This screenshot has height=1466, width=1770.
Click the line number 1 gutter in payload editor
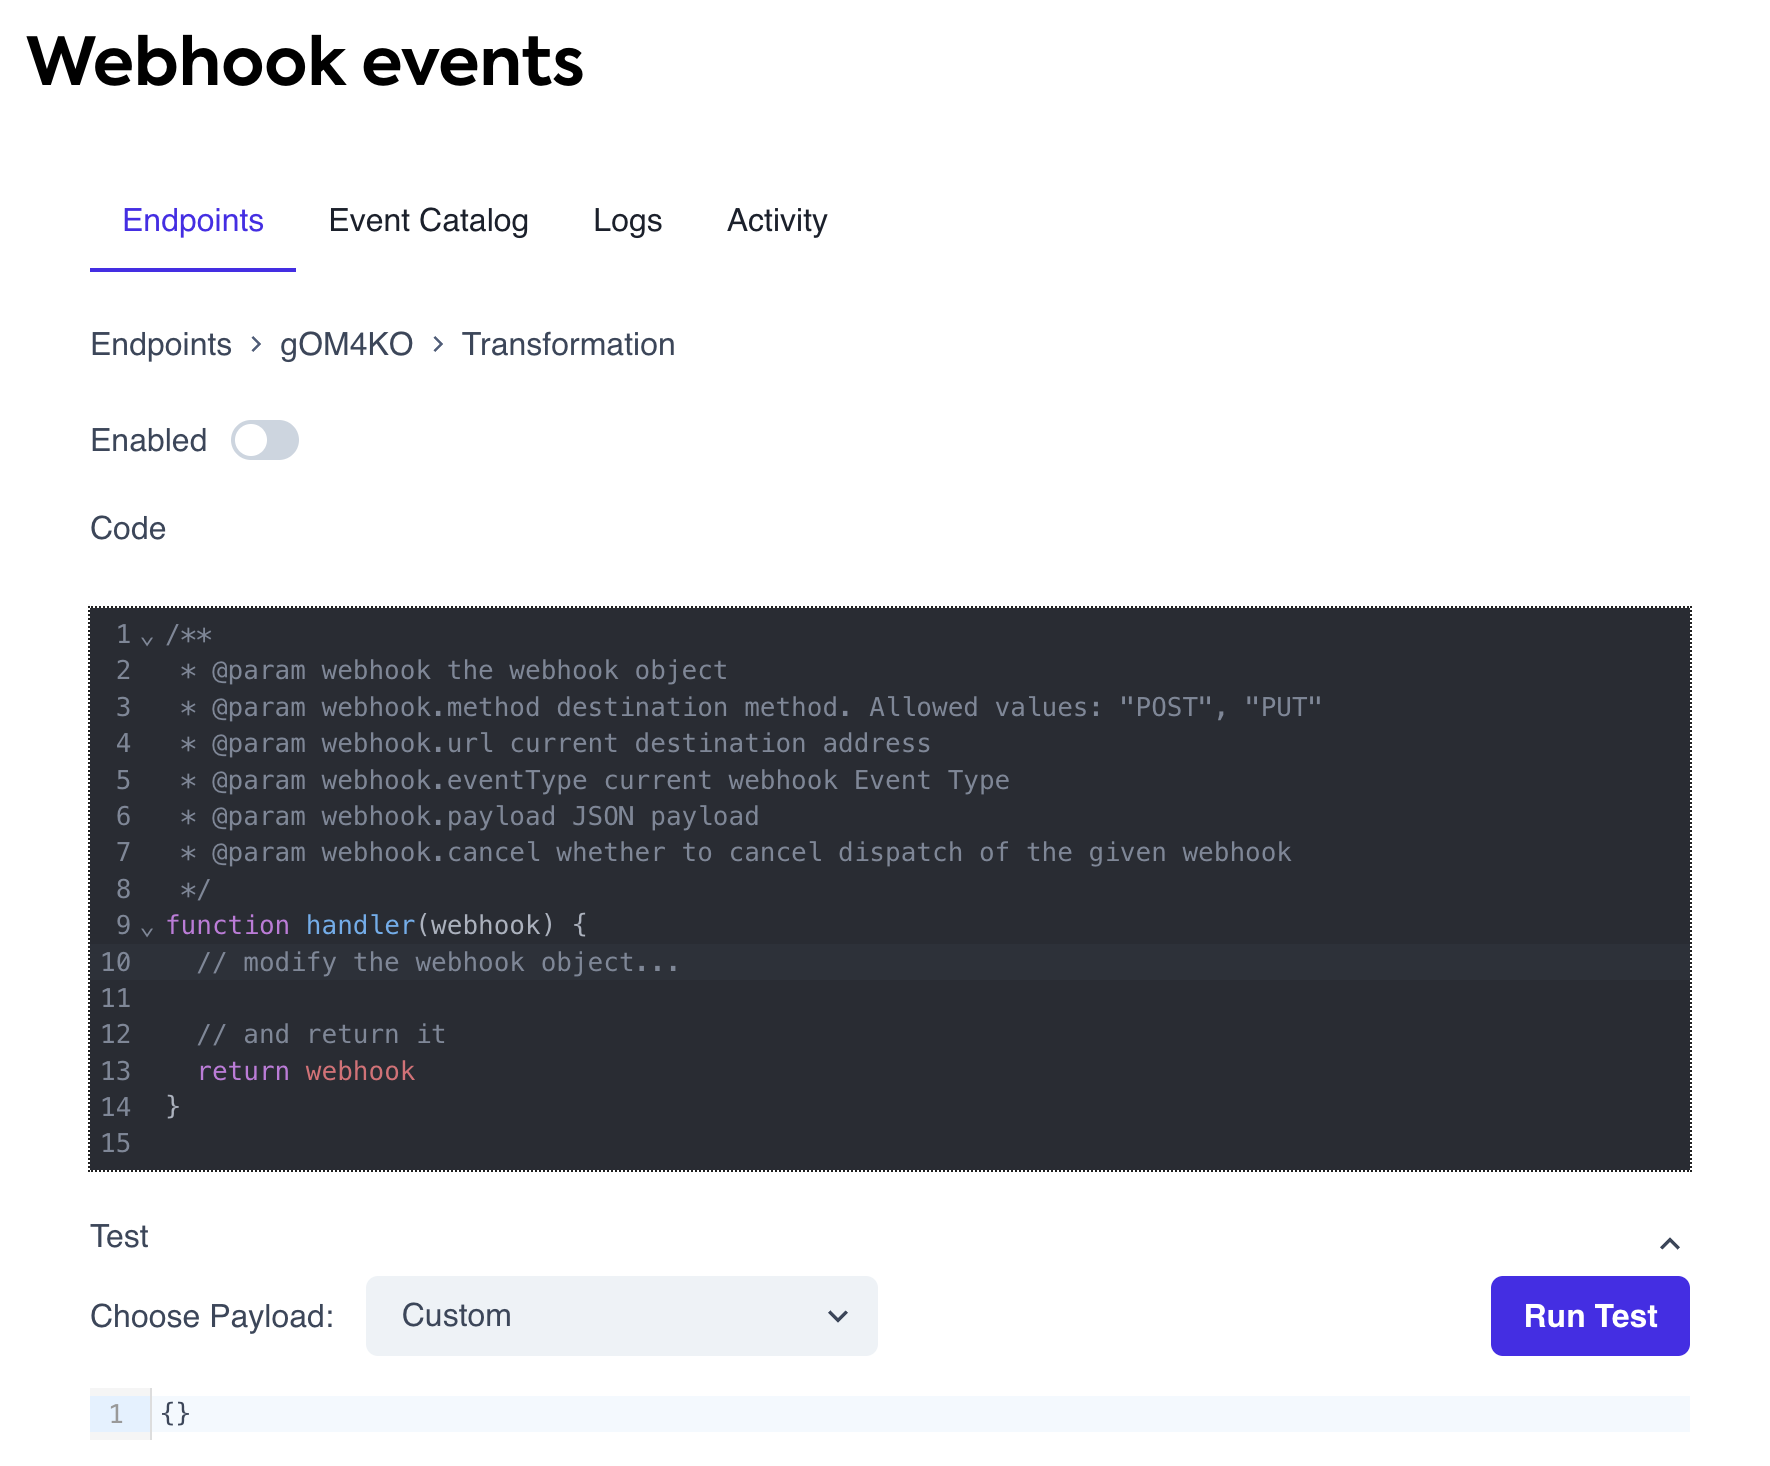(117, 1414)
